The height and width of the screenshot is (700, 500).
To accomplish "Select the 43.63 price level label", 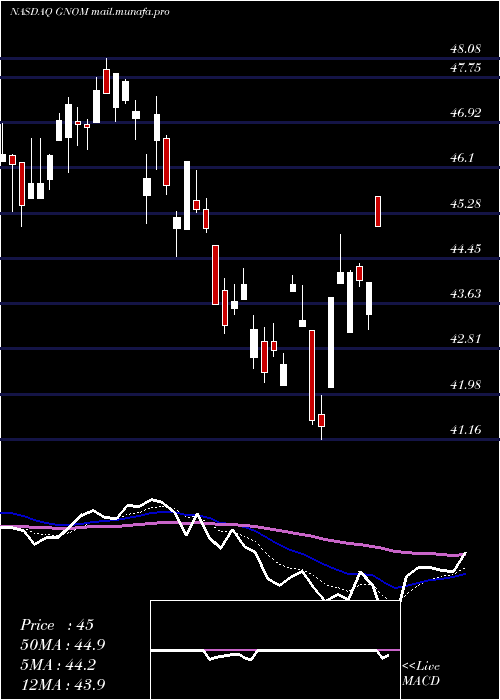I will 466,294.
